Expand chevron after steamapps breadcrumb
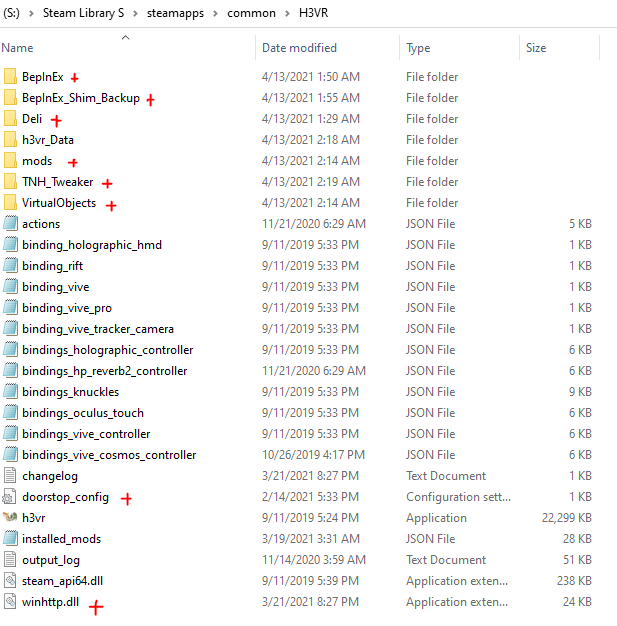 click(215, 13)
